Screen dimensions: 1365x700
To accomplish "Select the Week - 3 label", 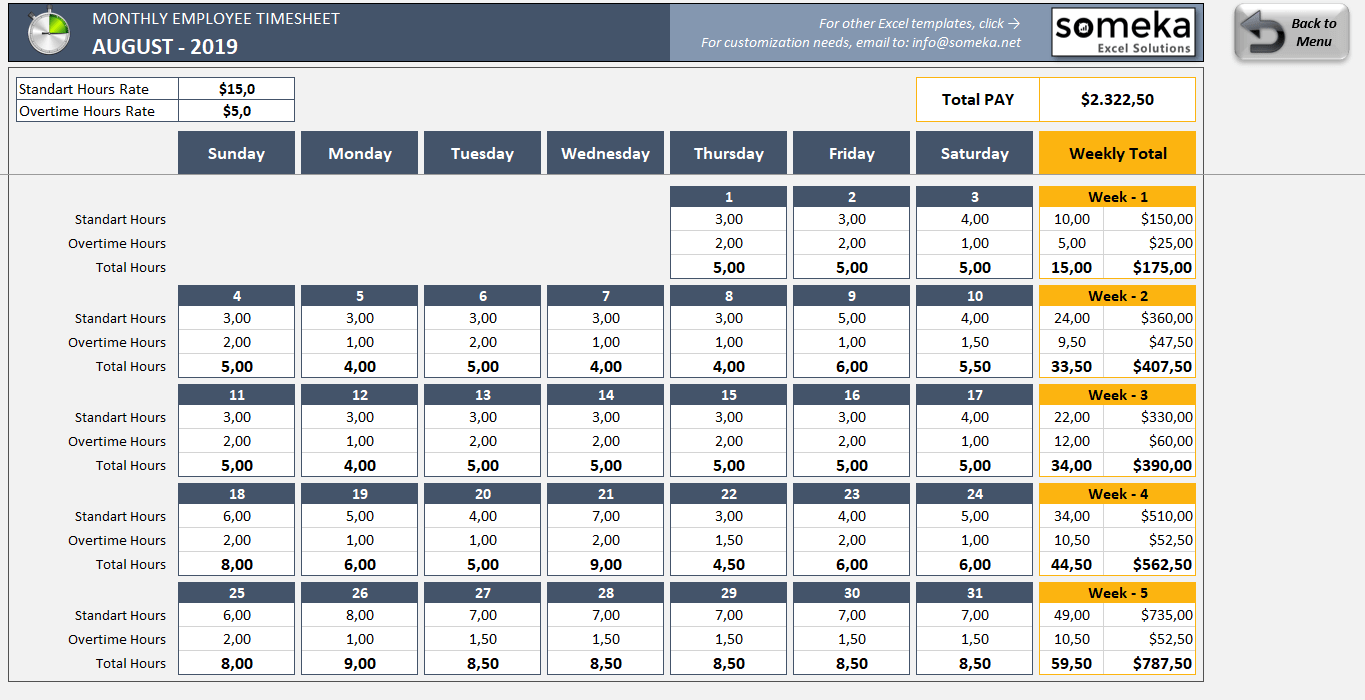I will pyautogui.click(x=1117, y=395).
